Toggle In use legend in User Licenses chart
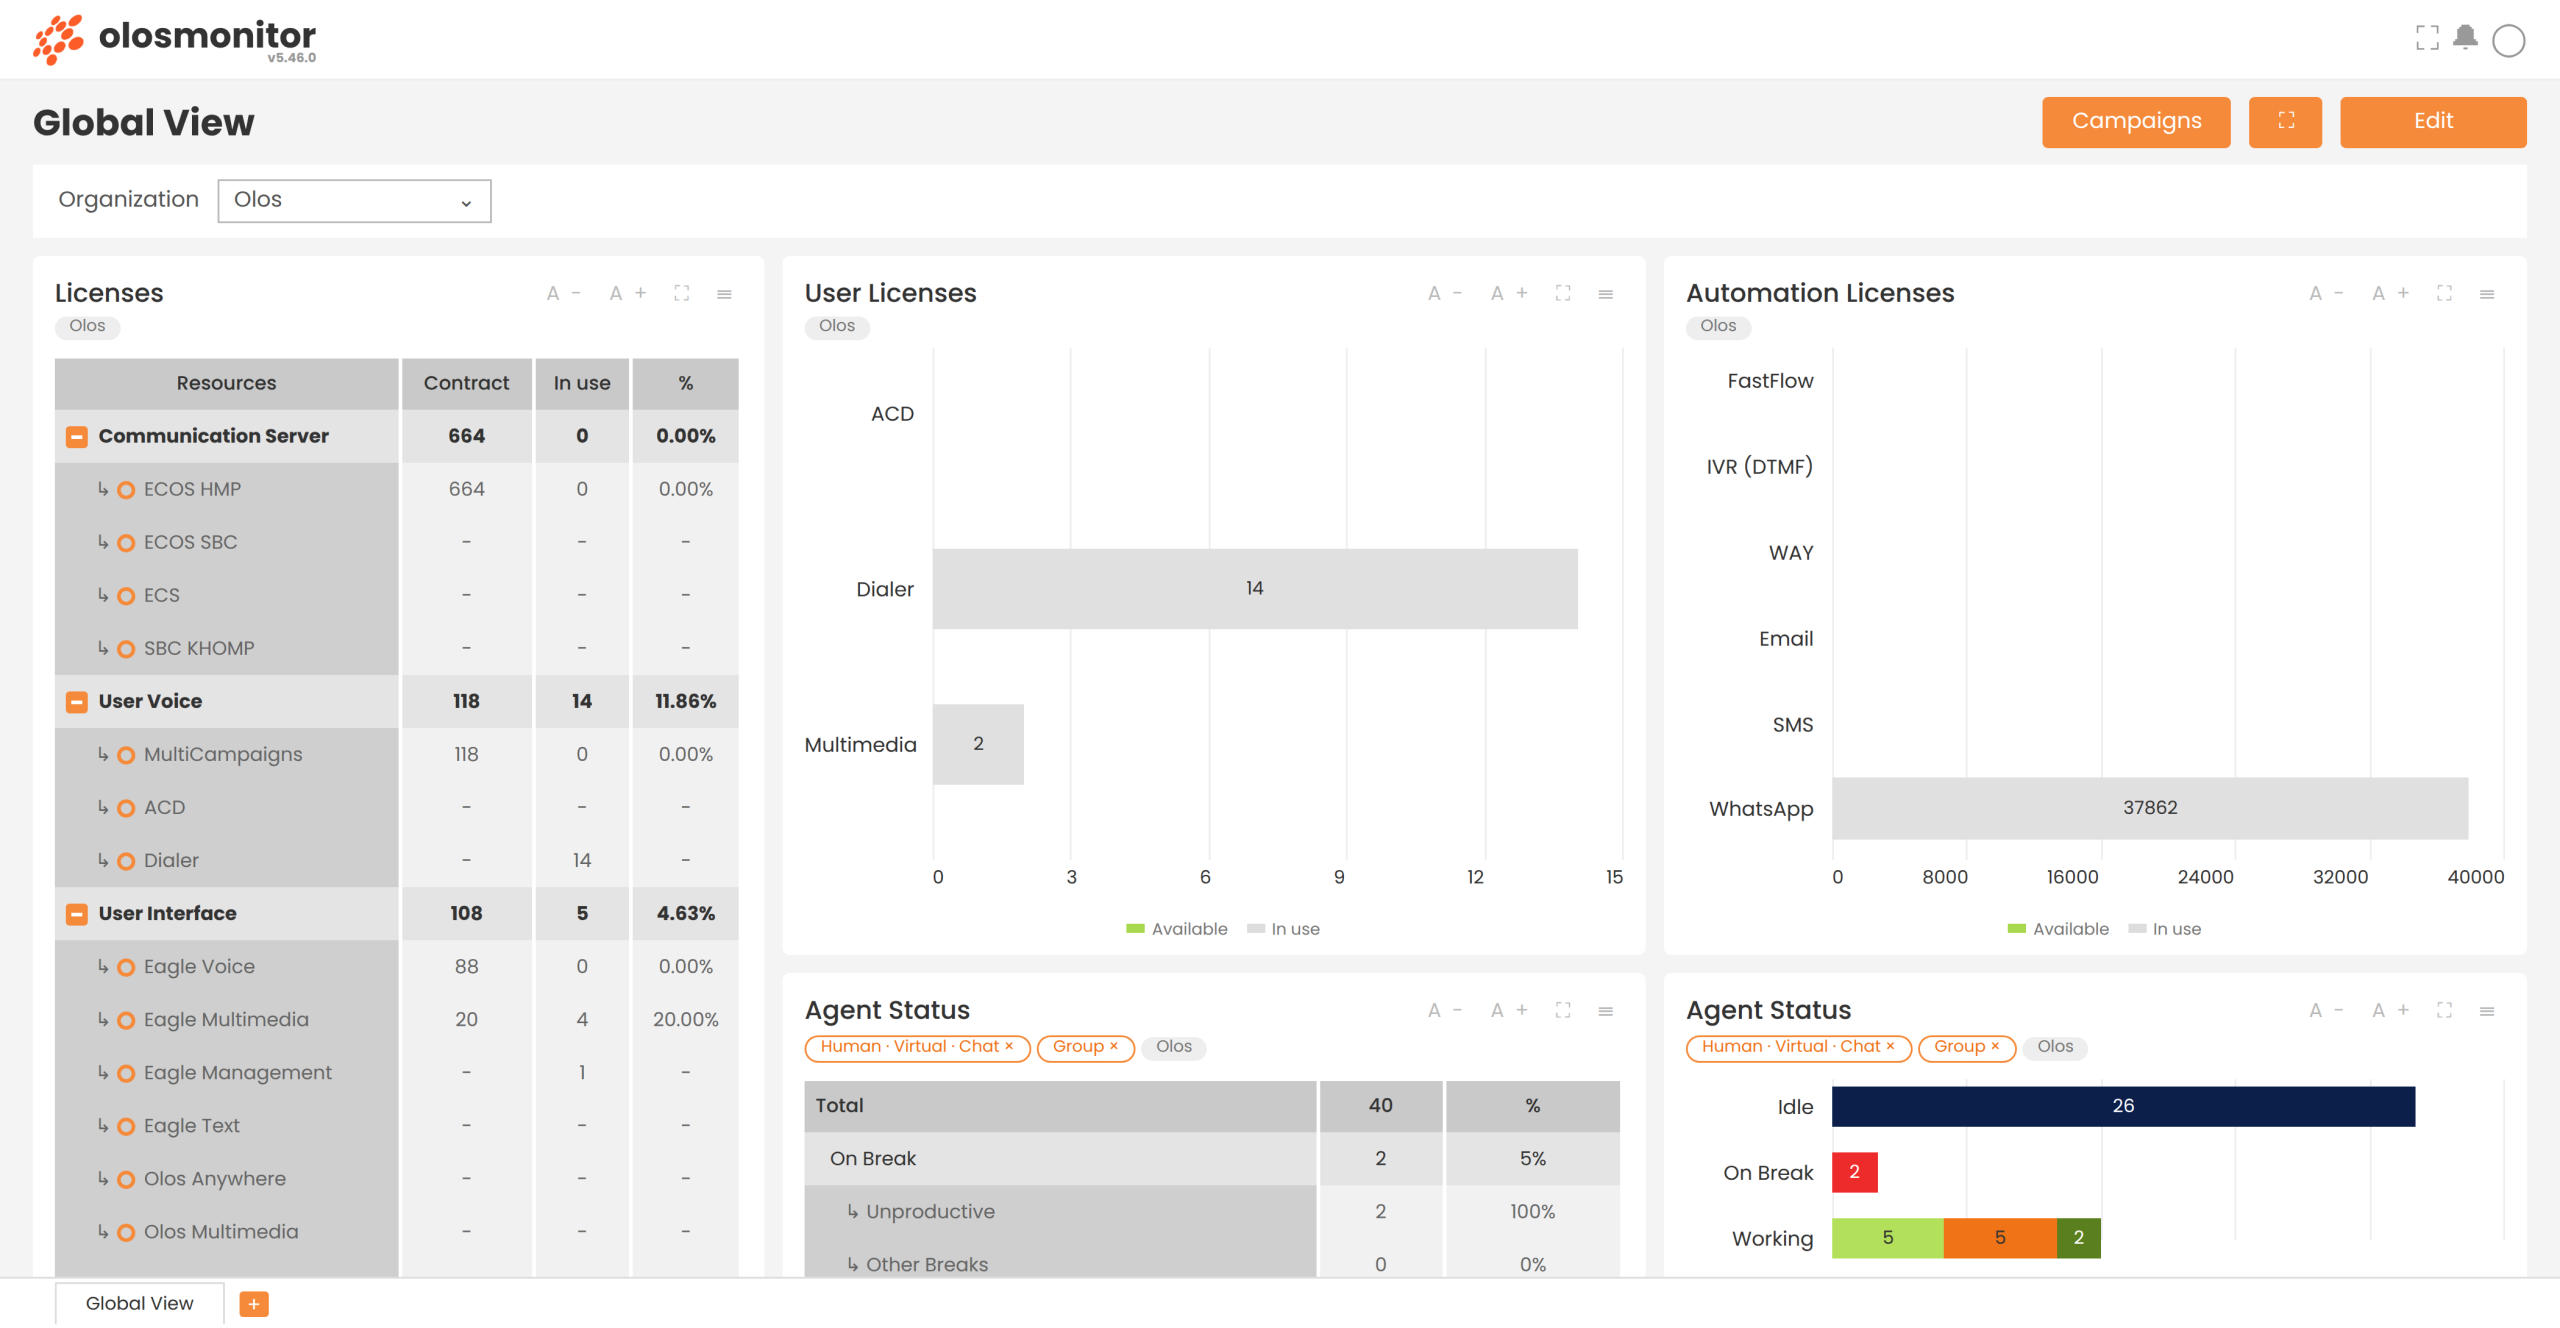This screenshot has width=2560, height=1328. [x=1284, y=929]
